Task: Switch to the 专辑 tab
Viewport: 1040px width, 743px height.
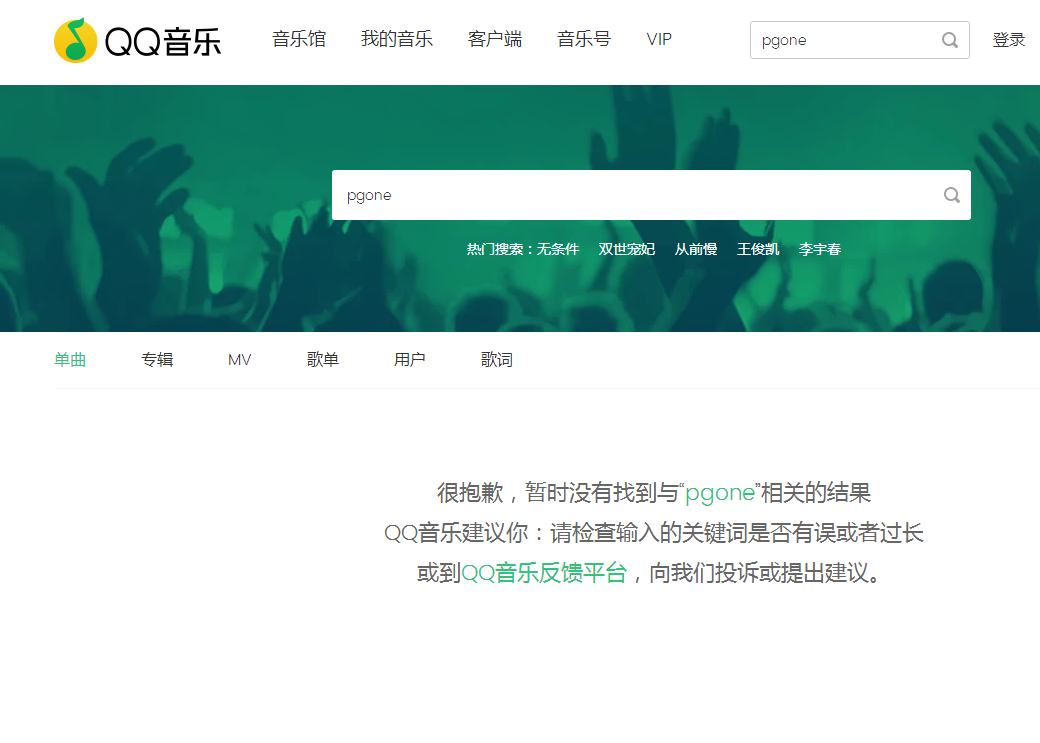Action: coord(157,359)
